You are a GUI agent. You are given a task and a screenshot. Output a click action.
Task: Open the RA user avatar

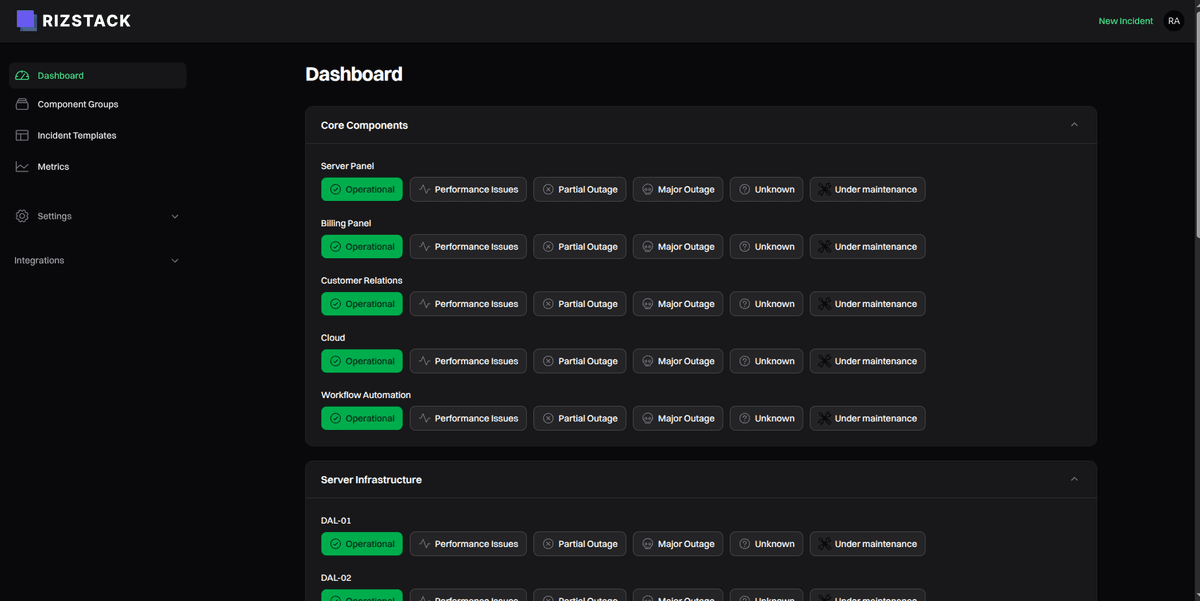click(1173, 20)
